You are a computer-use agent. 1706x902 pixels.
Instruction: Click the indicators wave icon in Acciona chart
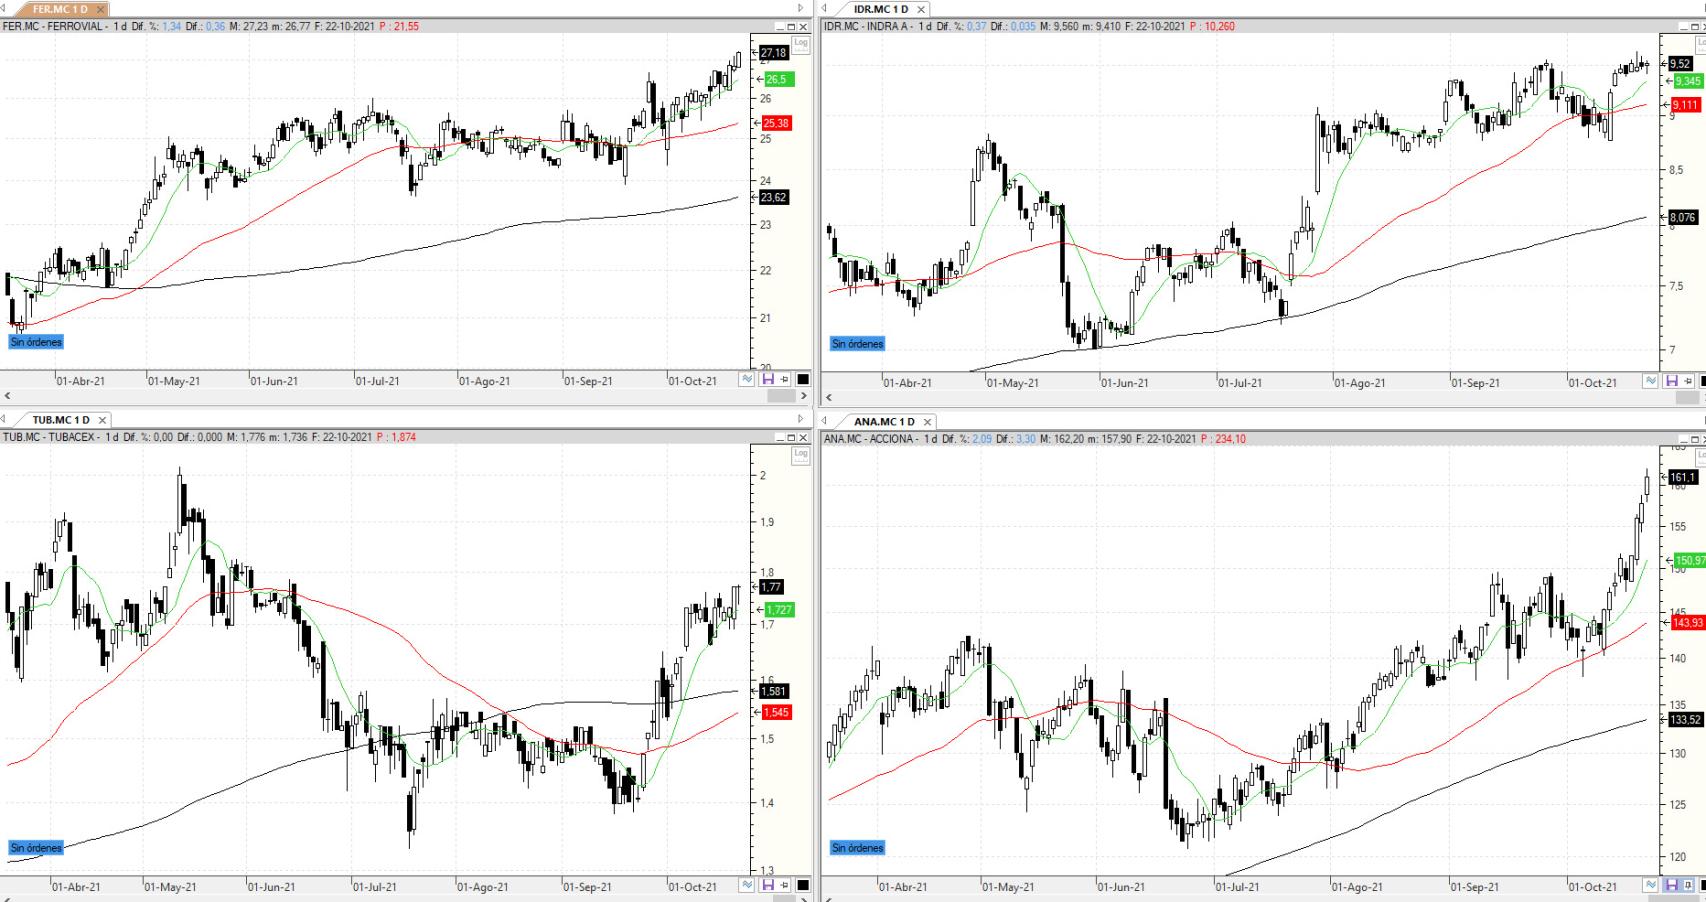[x=1651, y=885]
